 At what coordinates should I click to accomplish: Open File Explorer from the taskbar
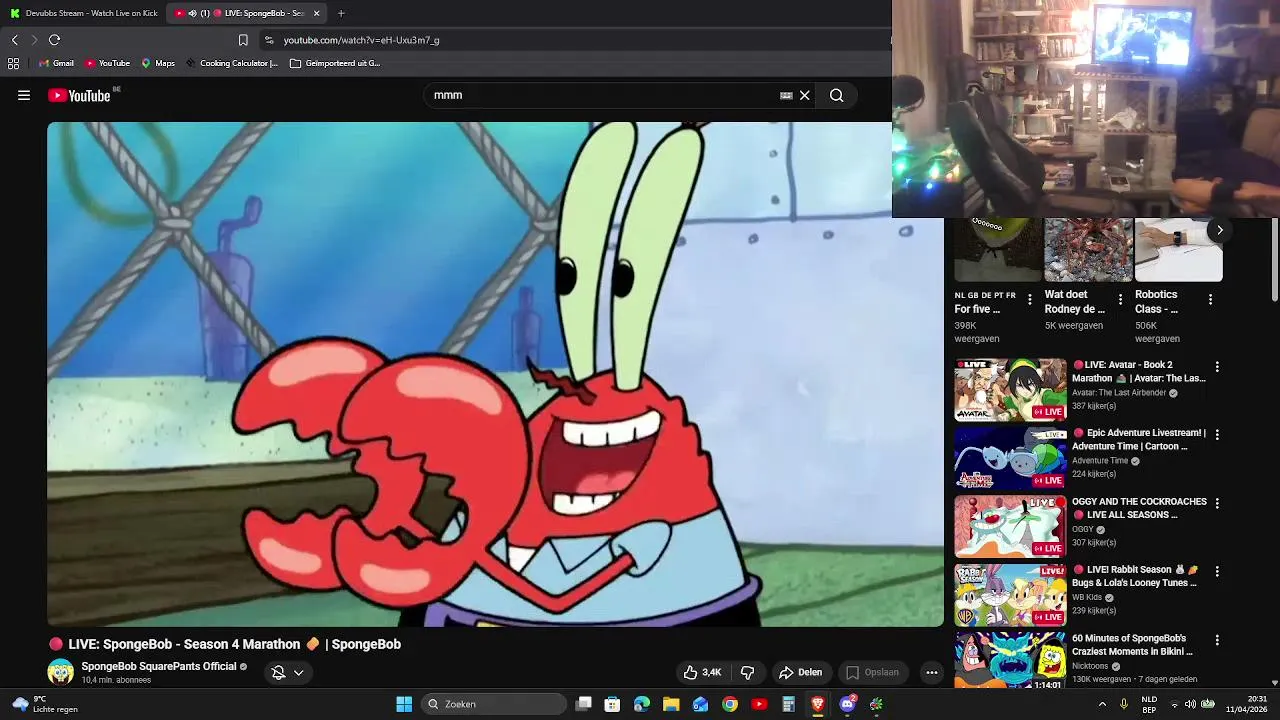tap(671, 704)
